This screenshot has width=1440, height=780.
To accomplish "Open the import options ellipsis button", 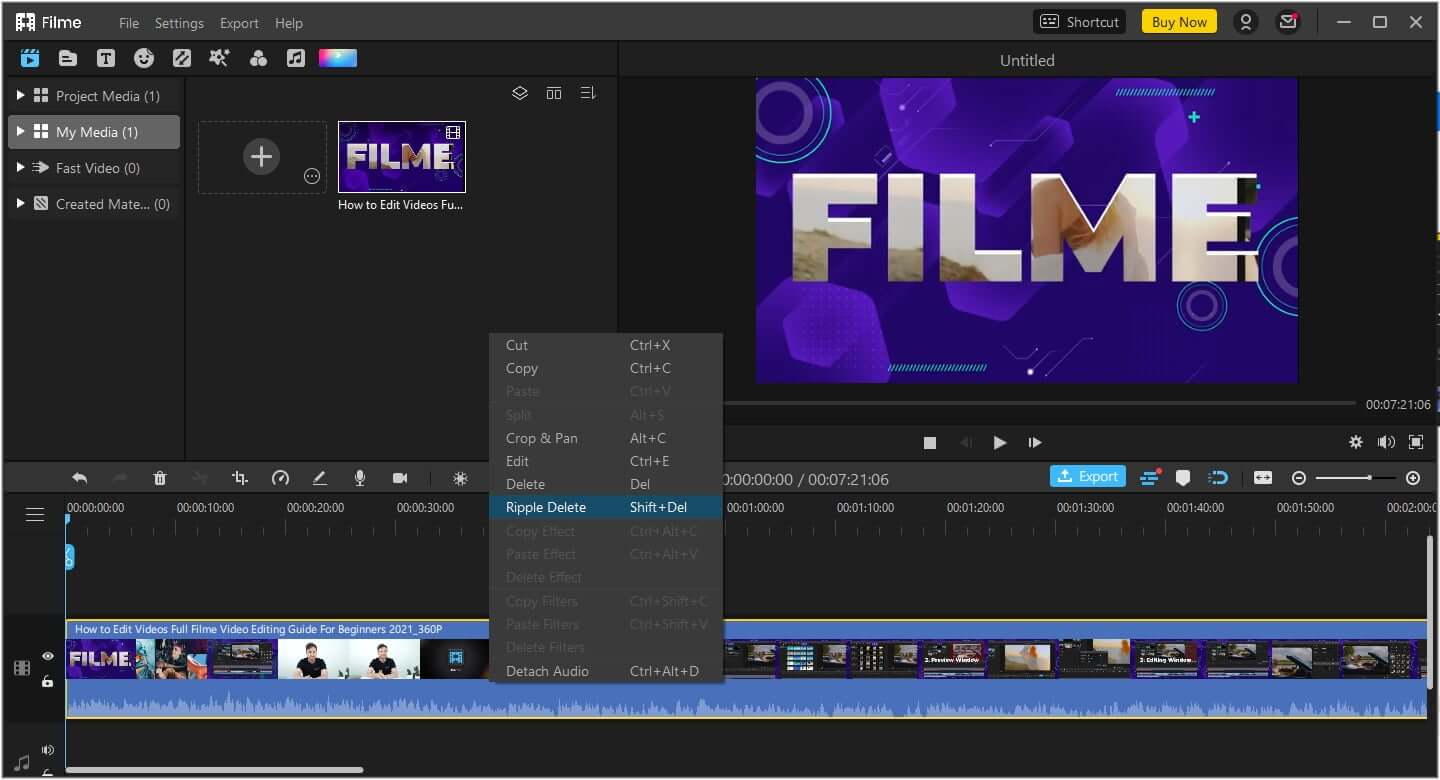I will pyautogui.click(x=312, y=176).
